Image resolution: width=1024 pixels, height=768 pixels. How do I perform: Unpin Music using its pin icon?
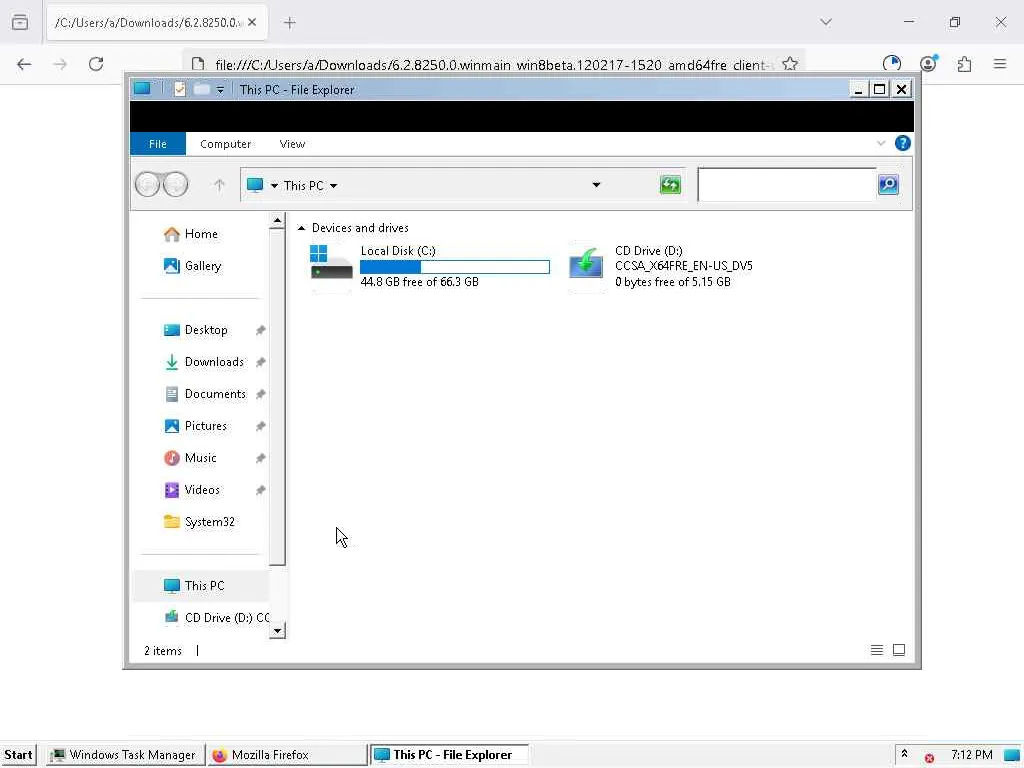point(261,458)
